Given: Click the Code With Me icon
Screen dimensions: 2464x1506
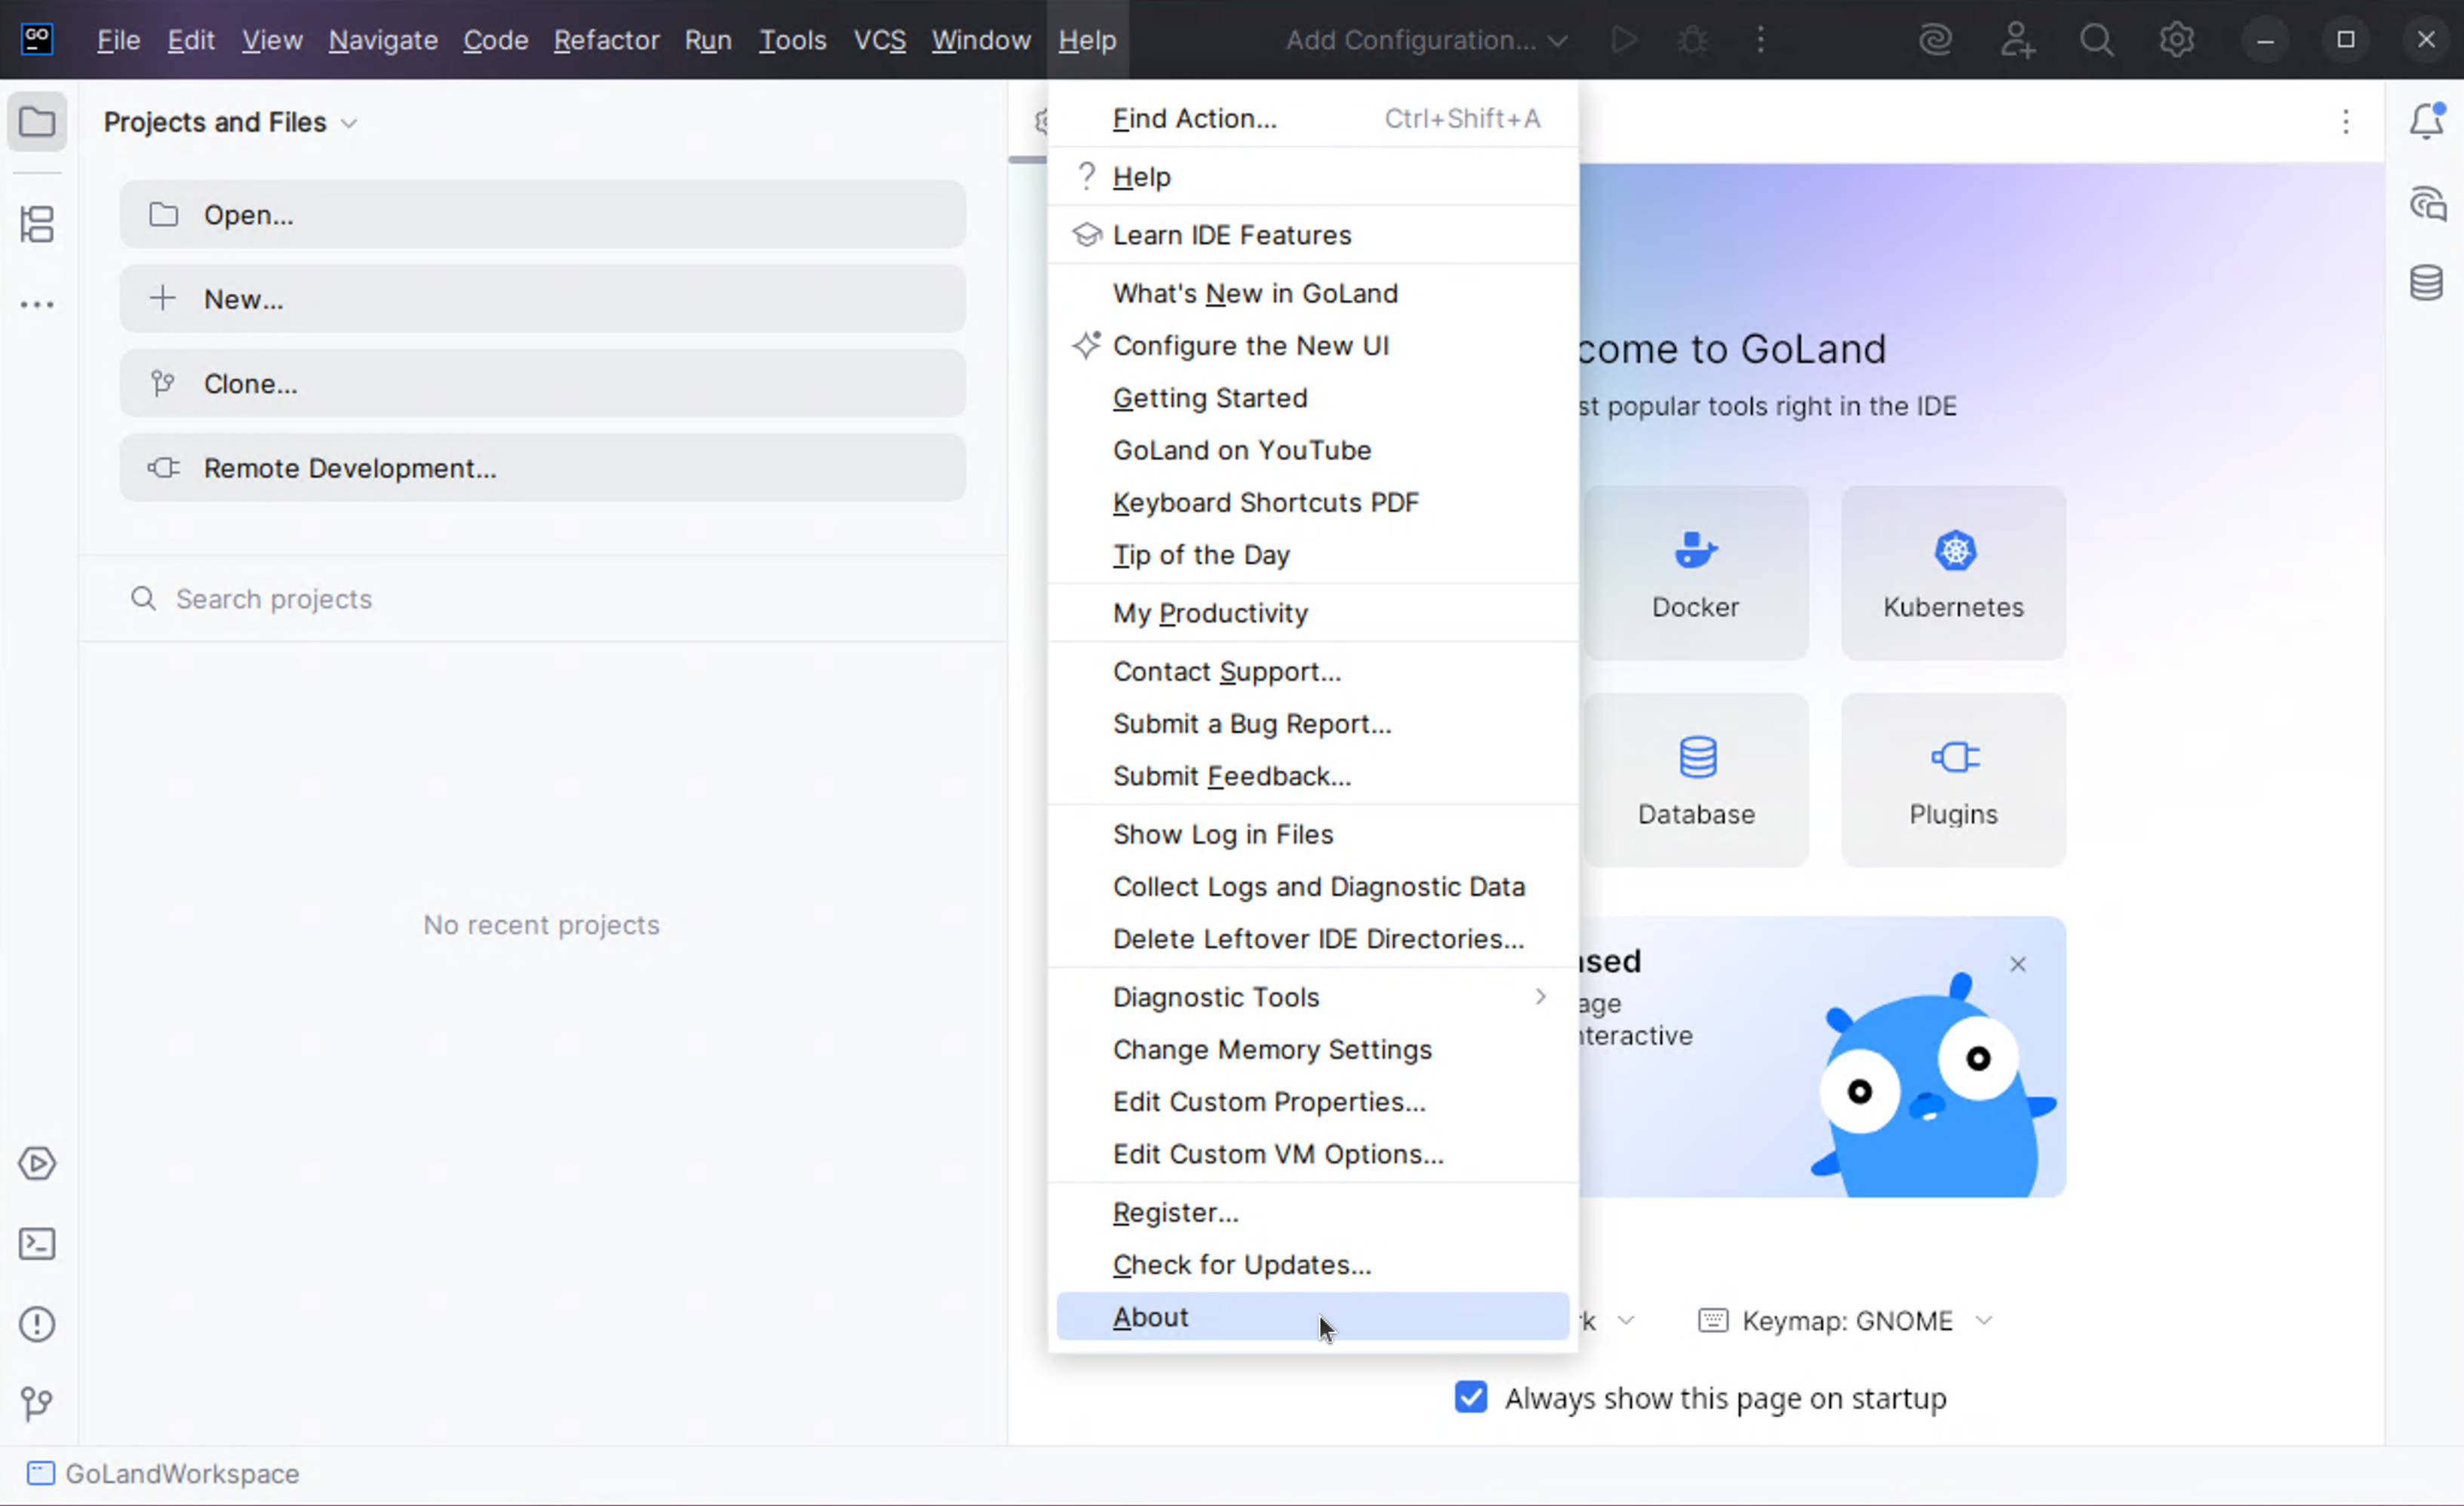Looking at the screenshot, I should 2017,40.
